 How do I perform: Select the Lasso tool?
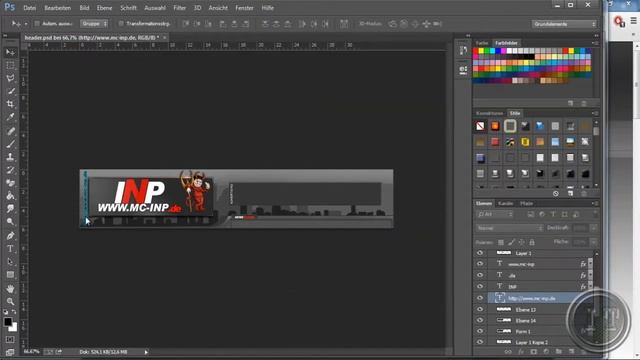(x=11, y=78)
